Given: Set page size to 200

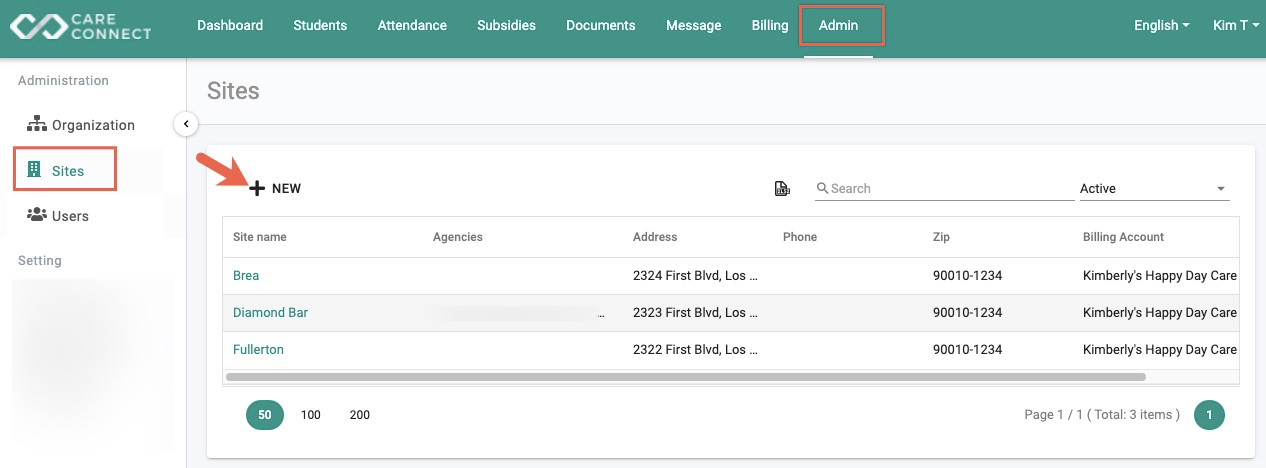Looking at the screenshot, I should pyautogui.click(x=360, y=414).
